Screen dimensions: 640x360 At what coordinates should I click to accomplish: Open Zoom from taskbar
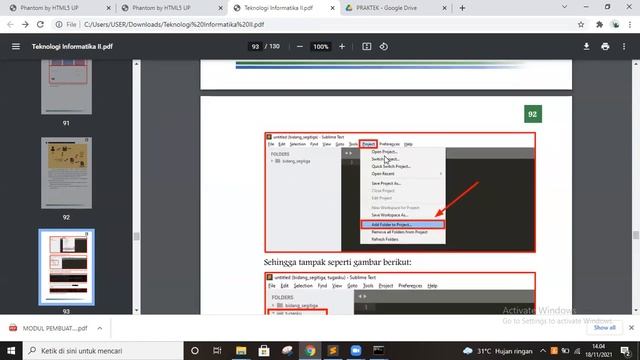[x=356, y=351]
